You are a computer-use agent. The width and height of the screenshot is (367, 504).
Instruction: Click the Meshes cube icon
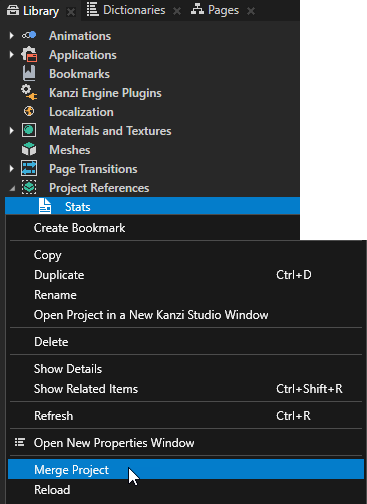pos(29,149)
